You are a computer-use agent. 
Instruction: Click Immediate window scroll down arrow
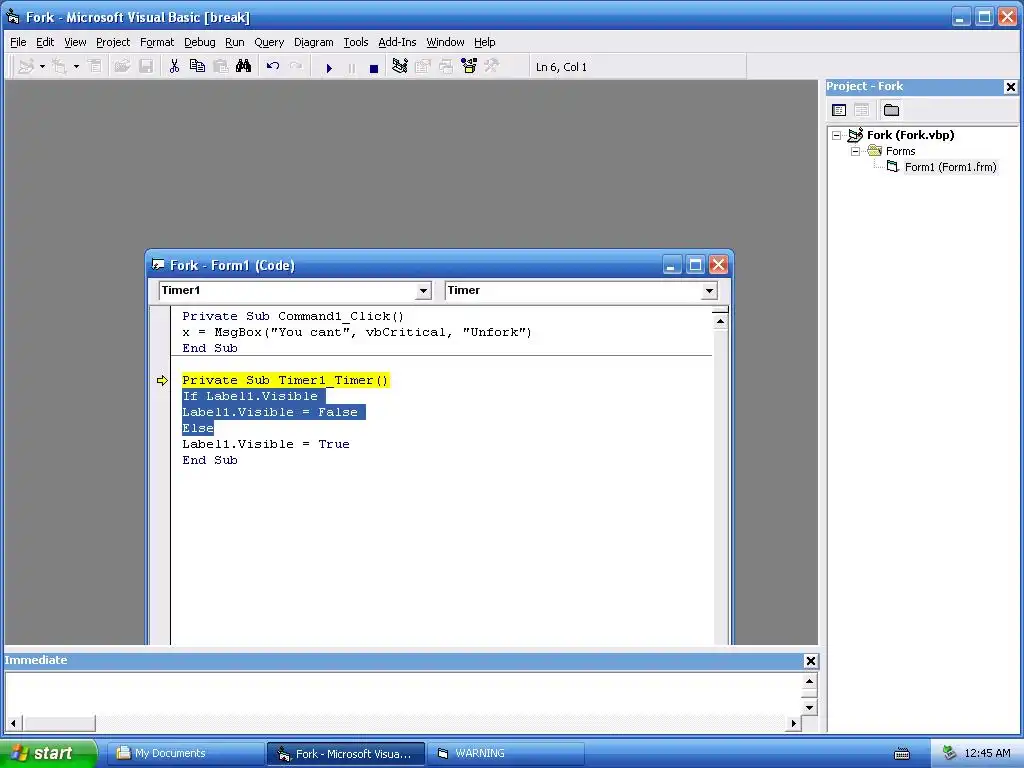coord(809,707)
